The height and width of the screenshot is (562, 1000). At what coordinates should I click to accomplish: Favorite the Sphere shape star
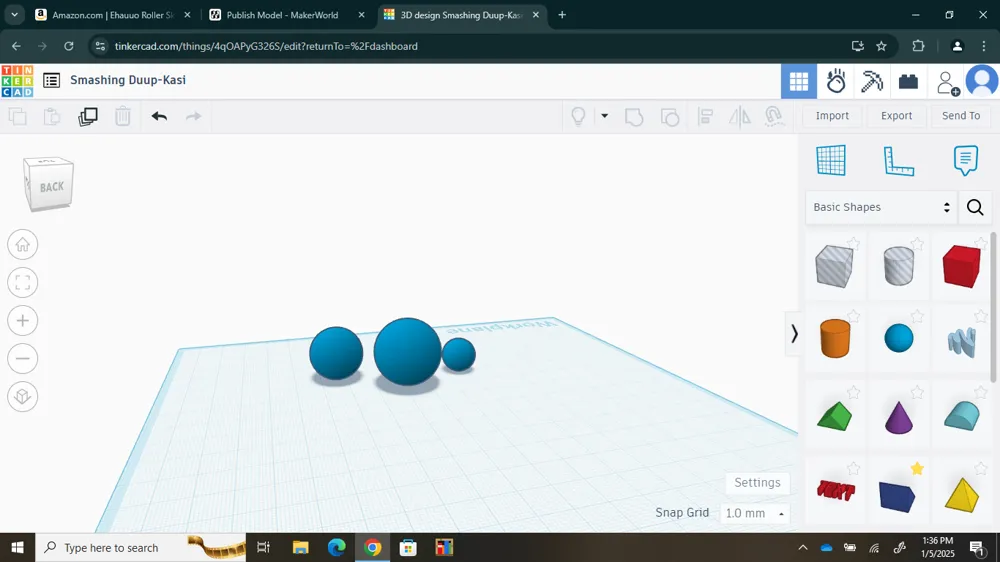coord(916,317)
